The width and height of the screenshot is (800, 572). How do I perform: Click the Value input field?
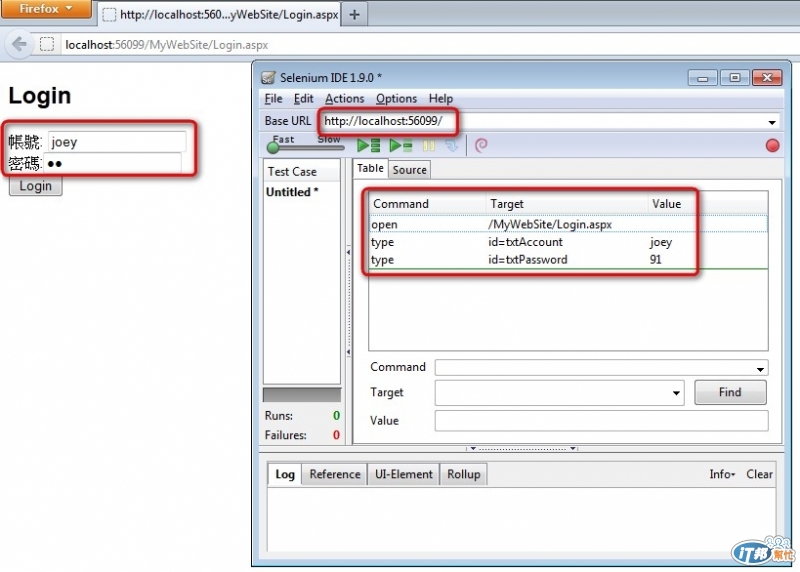(602, 421)
